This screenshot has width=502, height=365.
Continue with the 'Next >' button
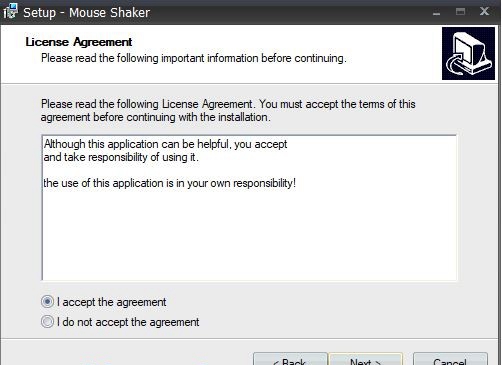(366, 359)
